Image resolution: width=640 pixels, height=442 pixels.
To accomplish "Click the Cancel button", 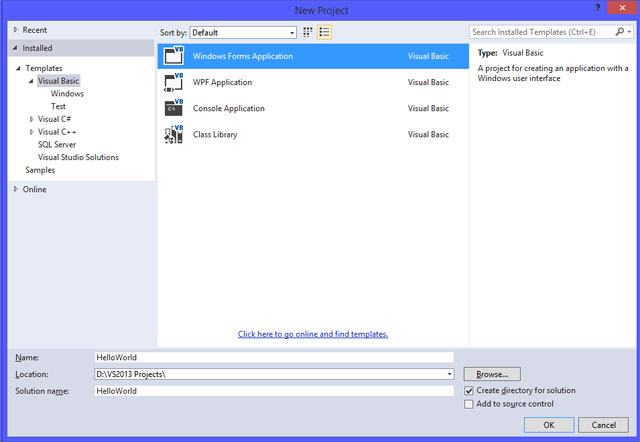I will (603, 425).
